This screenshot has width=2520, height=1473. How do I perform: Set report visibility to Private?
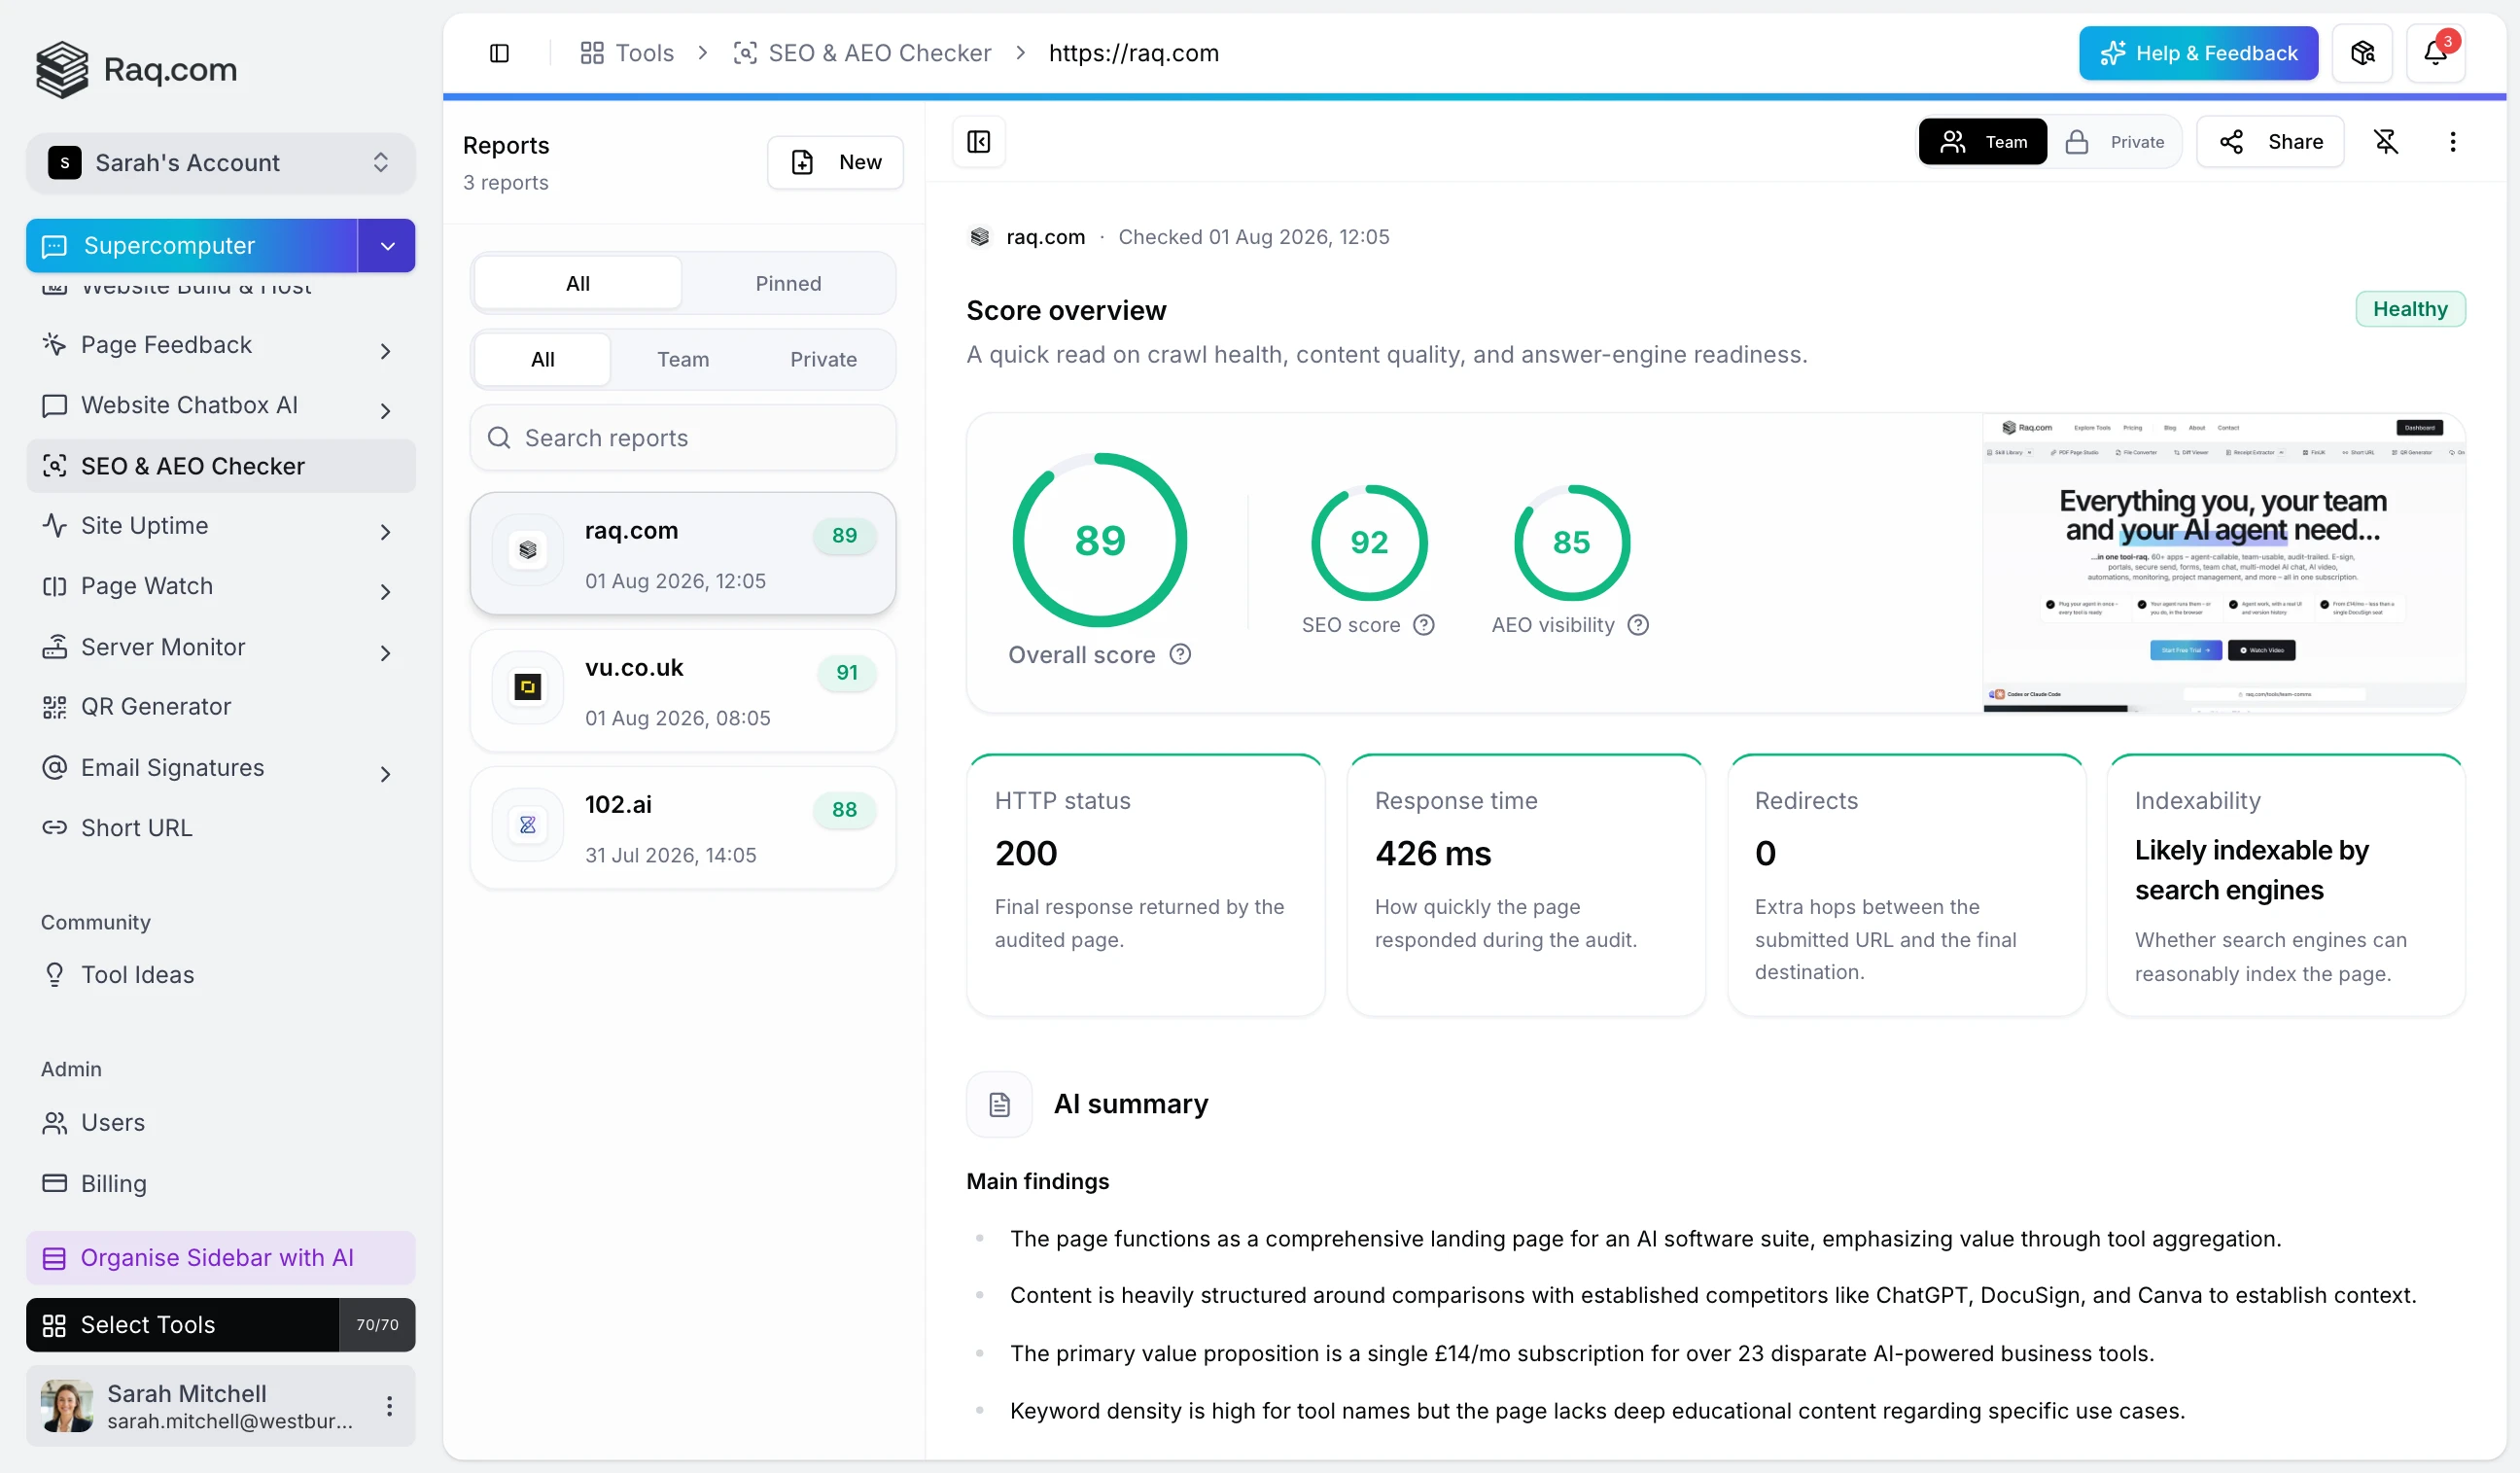click(x=2115, y=142)
